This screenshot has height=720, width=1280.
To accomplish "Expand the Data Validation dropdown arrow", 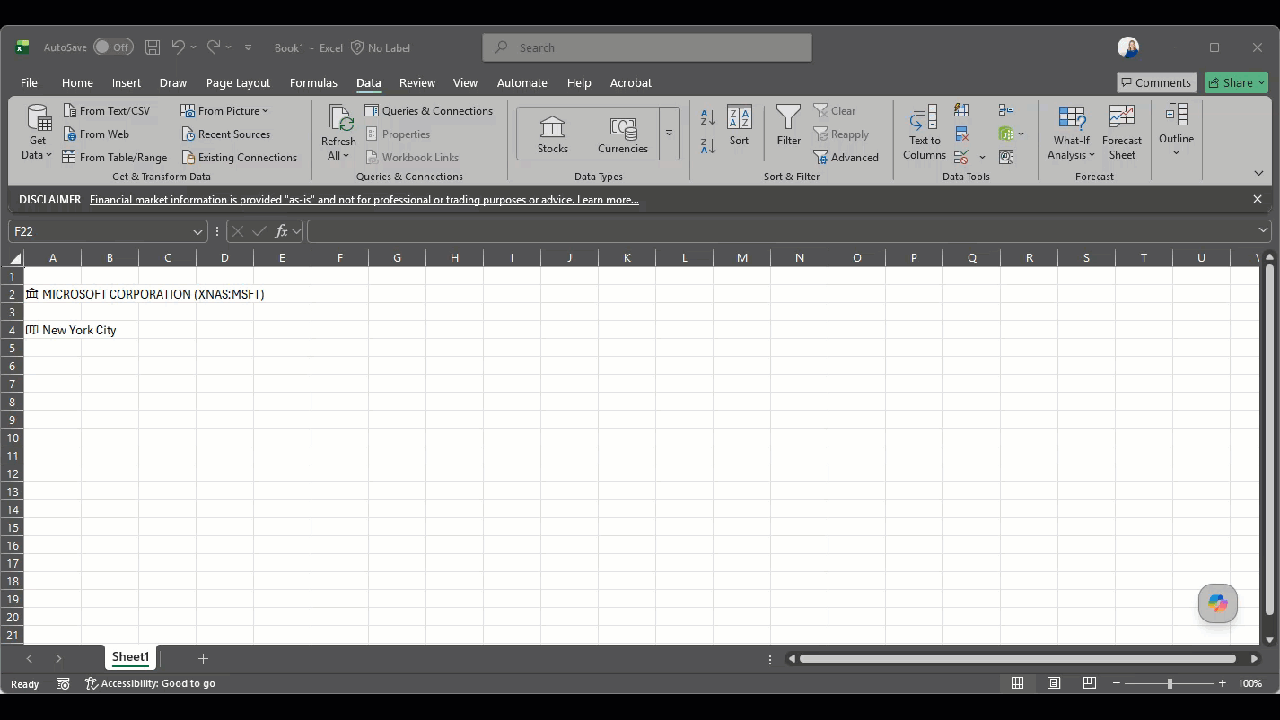I will [x=982, y=157].
